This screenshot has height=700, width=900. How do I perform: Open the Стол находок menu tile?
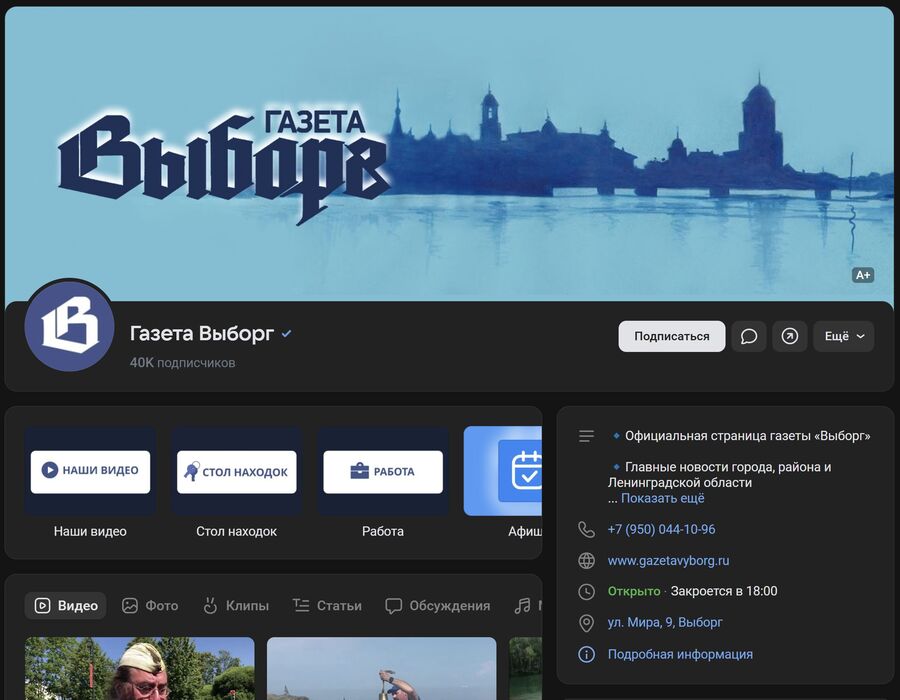(x=236, y=483)
